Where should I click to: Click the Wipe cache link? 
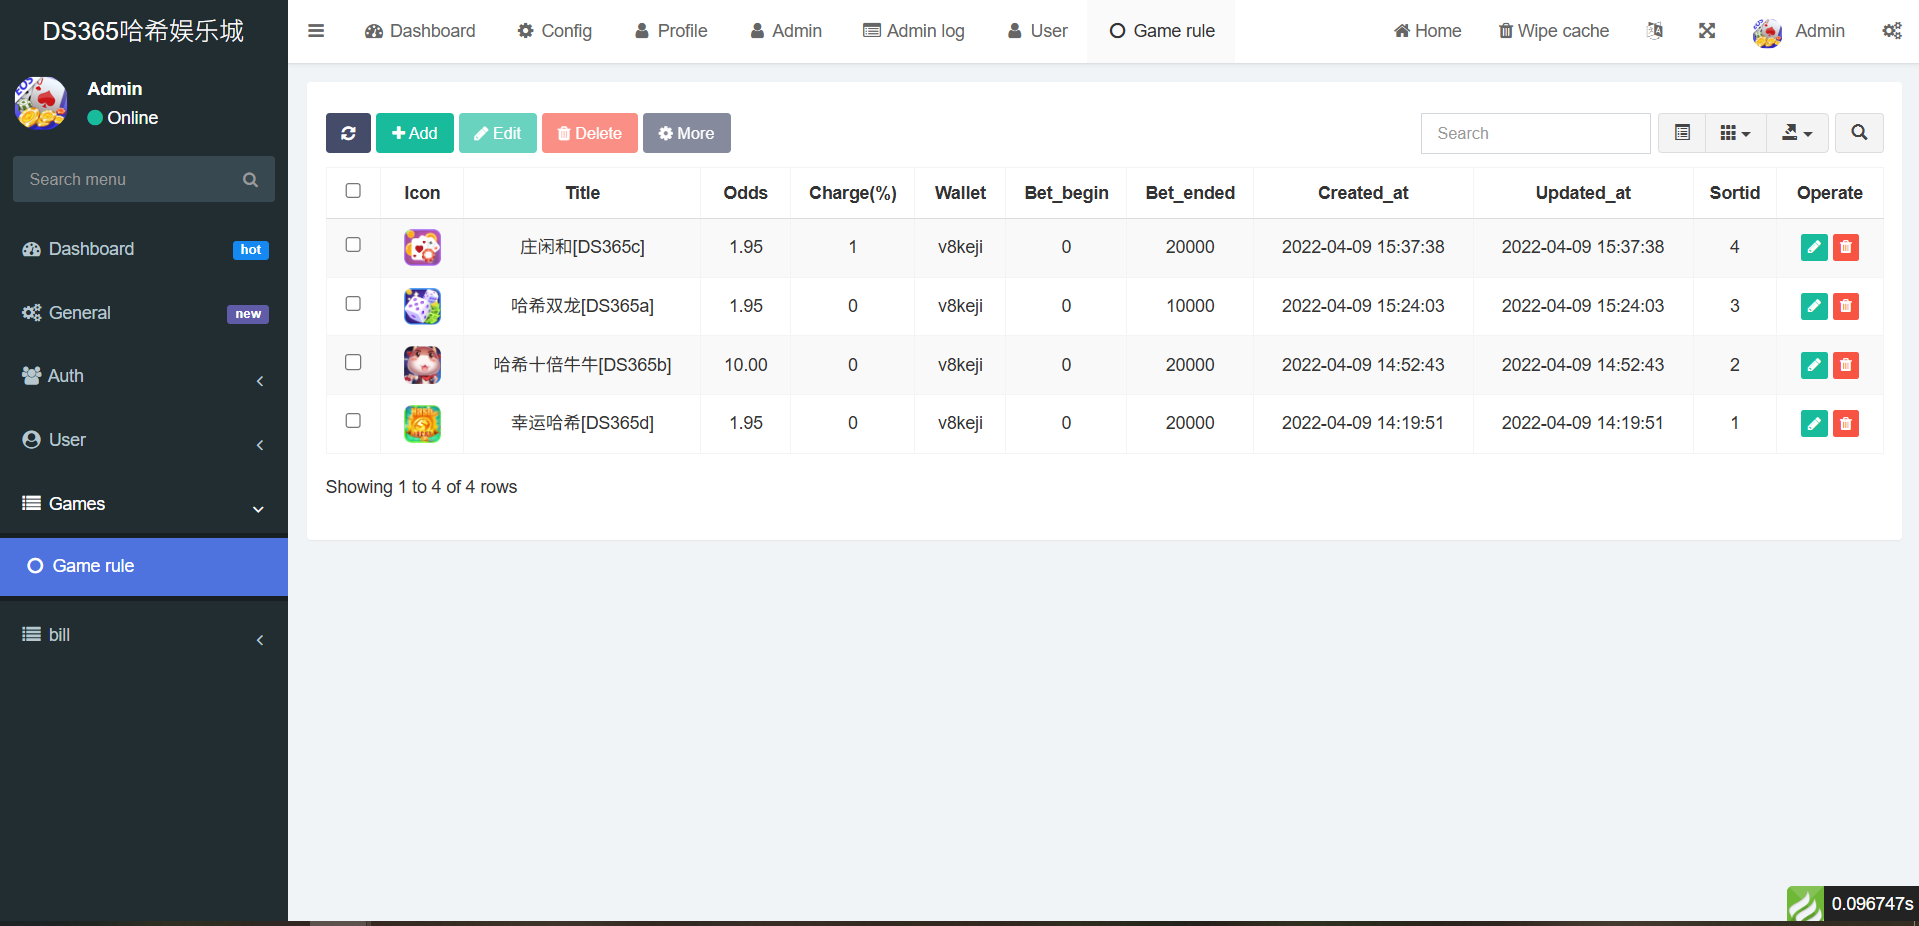pyautogui.click(x=1553, y=31)
